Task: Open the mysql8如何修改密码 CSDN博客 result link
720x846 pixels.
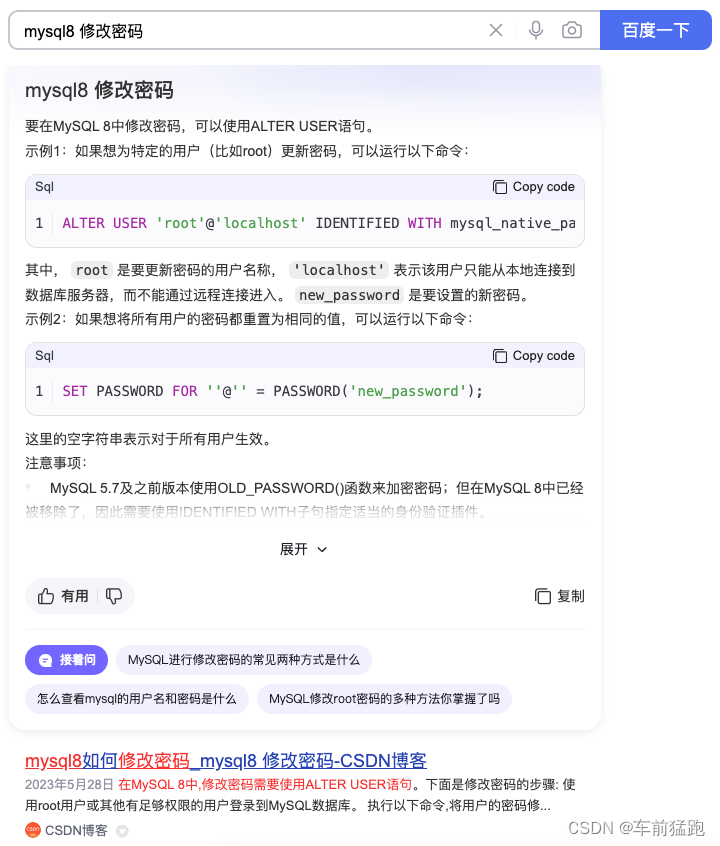Action: coord(226,761)
